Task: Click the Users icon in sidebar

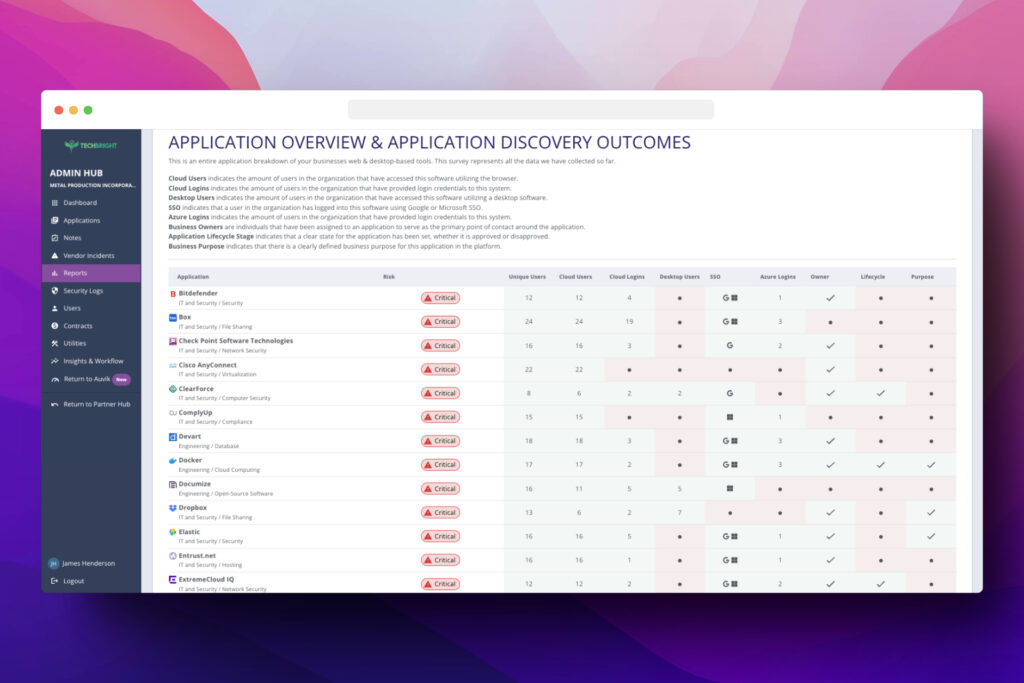Action: pos(55,308)
